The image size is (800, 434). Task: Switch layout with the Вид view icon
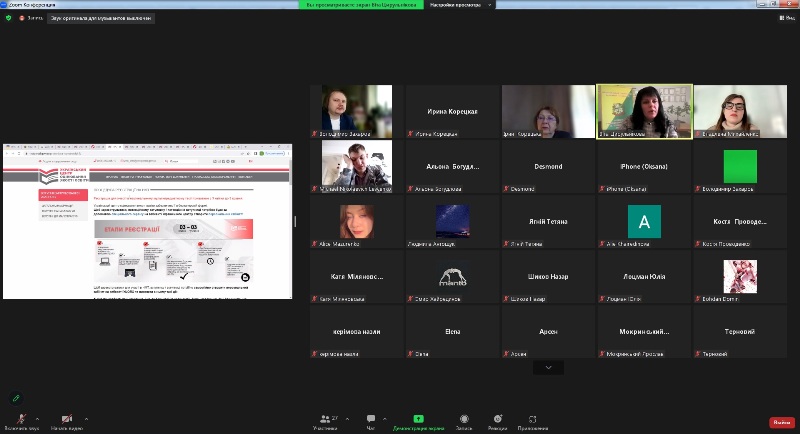pyautogui.click(x=787, y=18)
